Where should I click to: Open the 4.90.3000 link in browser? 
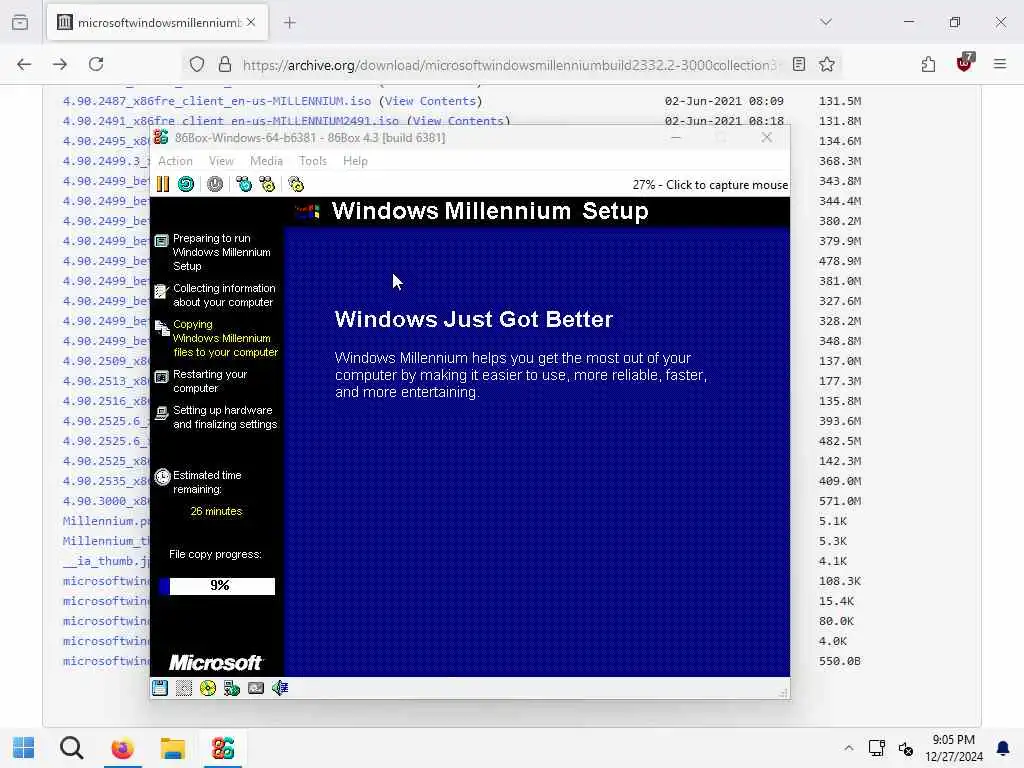[106, 501]
